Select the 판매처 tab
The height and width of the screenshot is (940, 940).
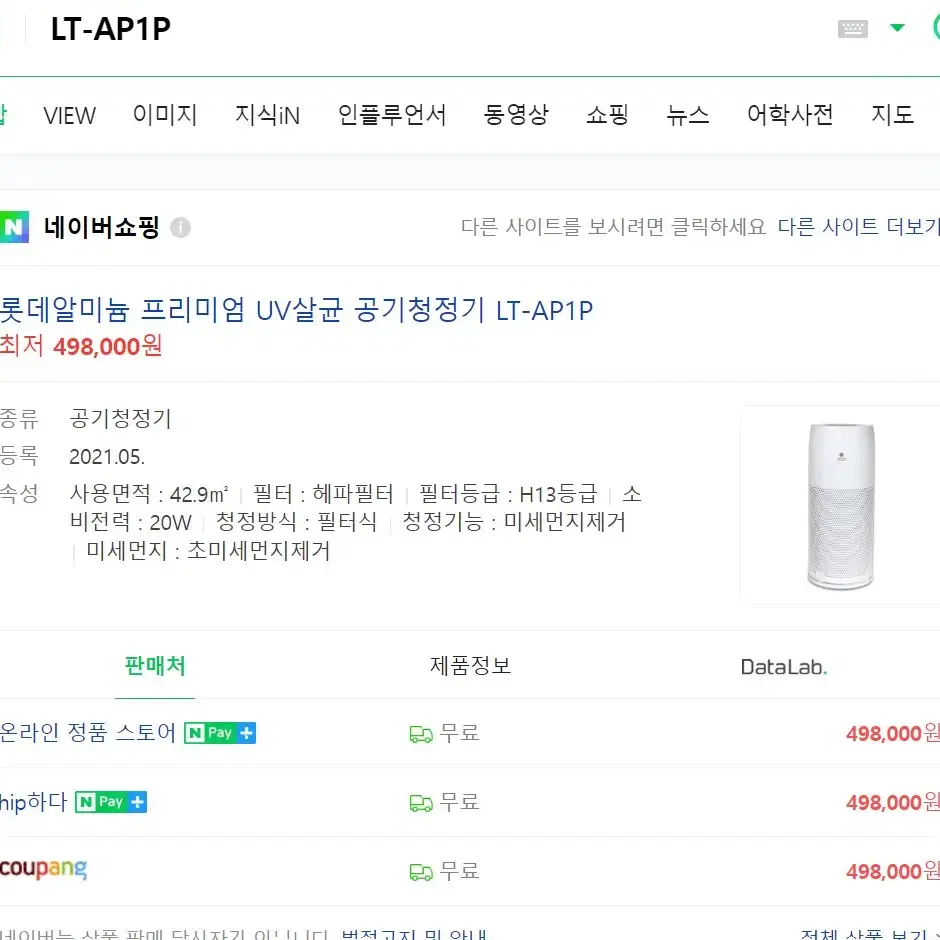155,665
